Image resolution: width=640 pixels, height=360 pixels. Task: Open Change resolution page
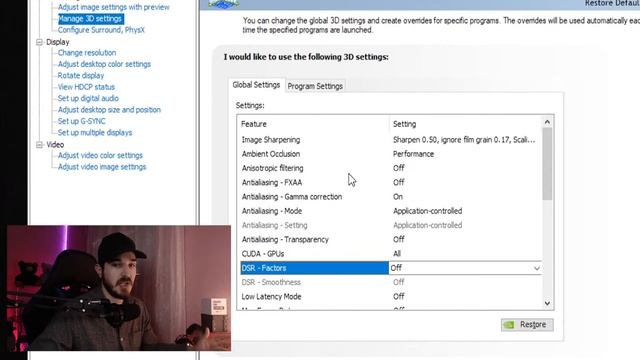coord(87,53)
